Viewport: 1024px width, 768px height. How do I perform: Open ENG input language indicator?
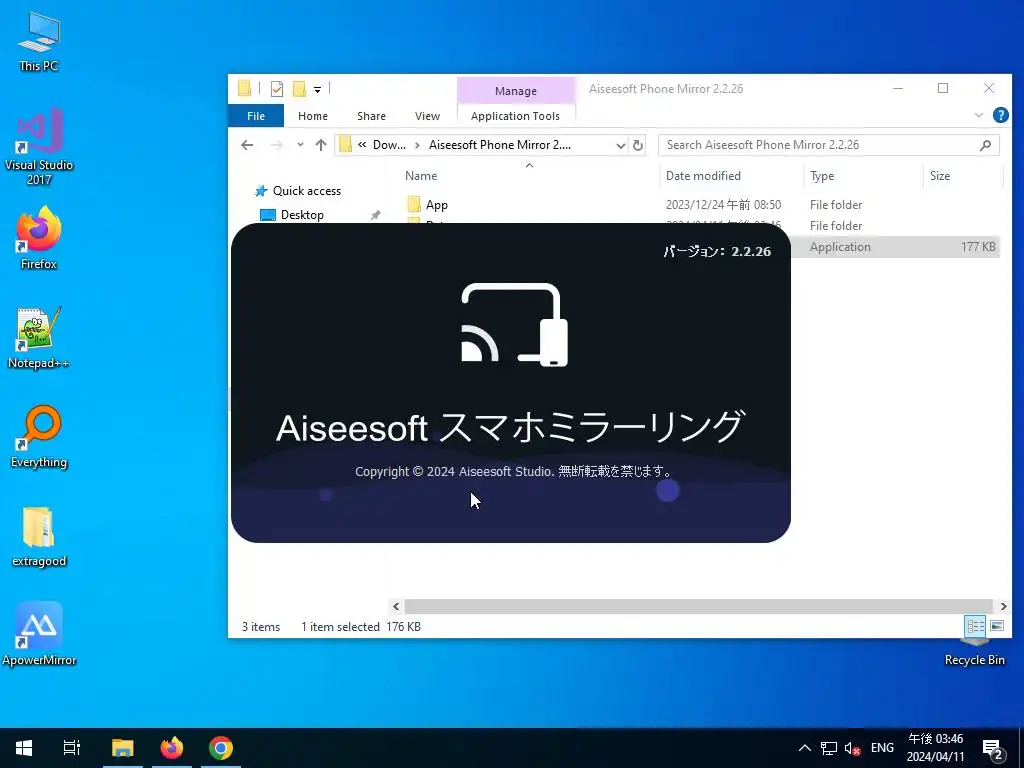882,748
